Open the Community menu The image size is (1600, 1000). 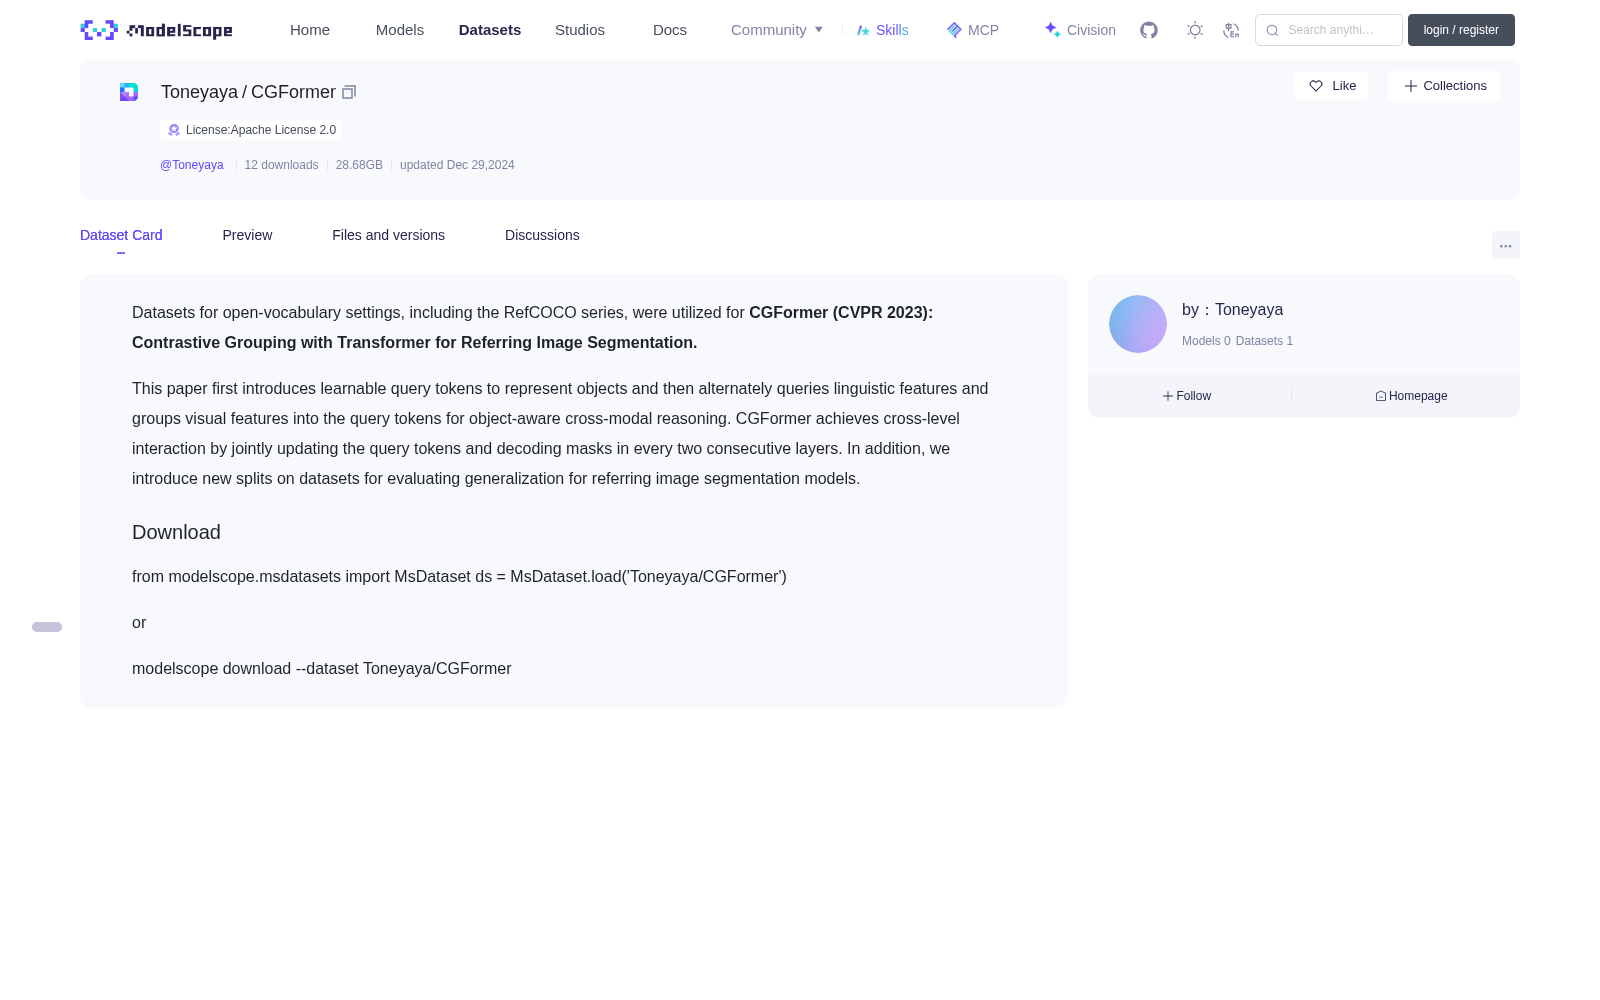coord(769,30)
